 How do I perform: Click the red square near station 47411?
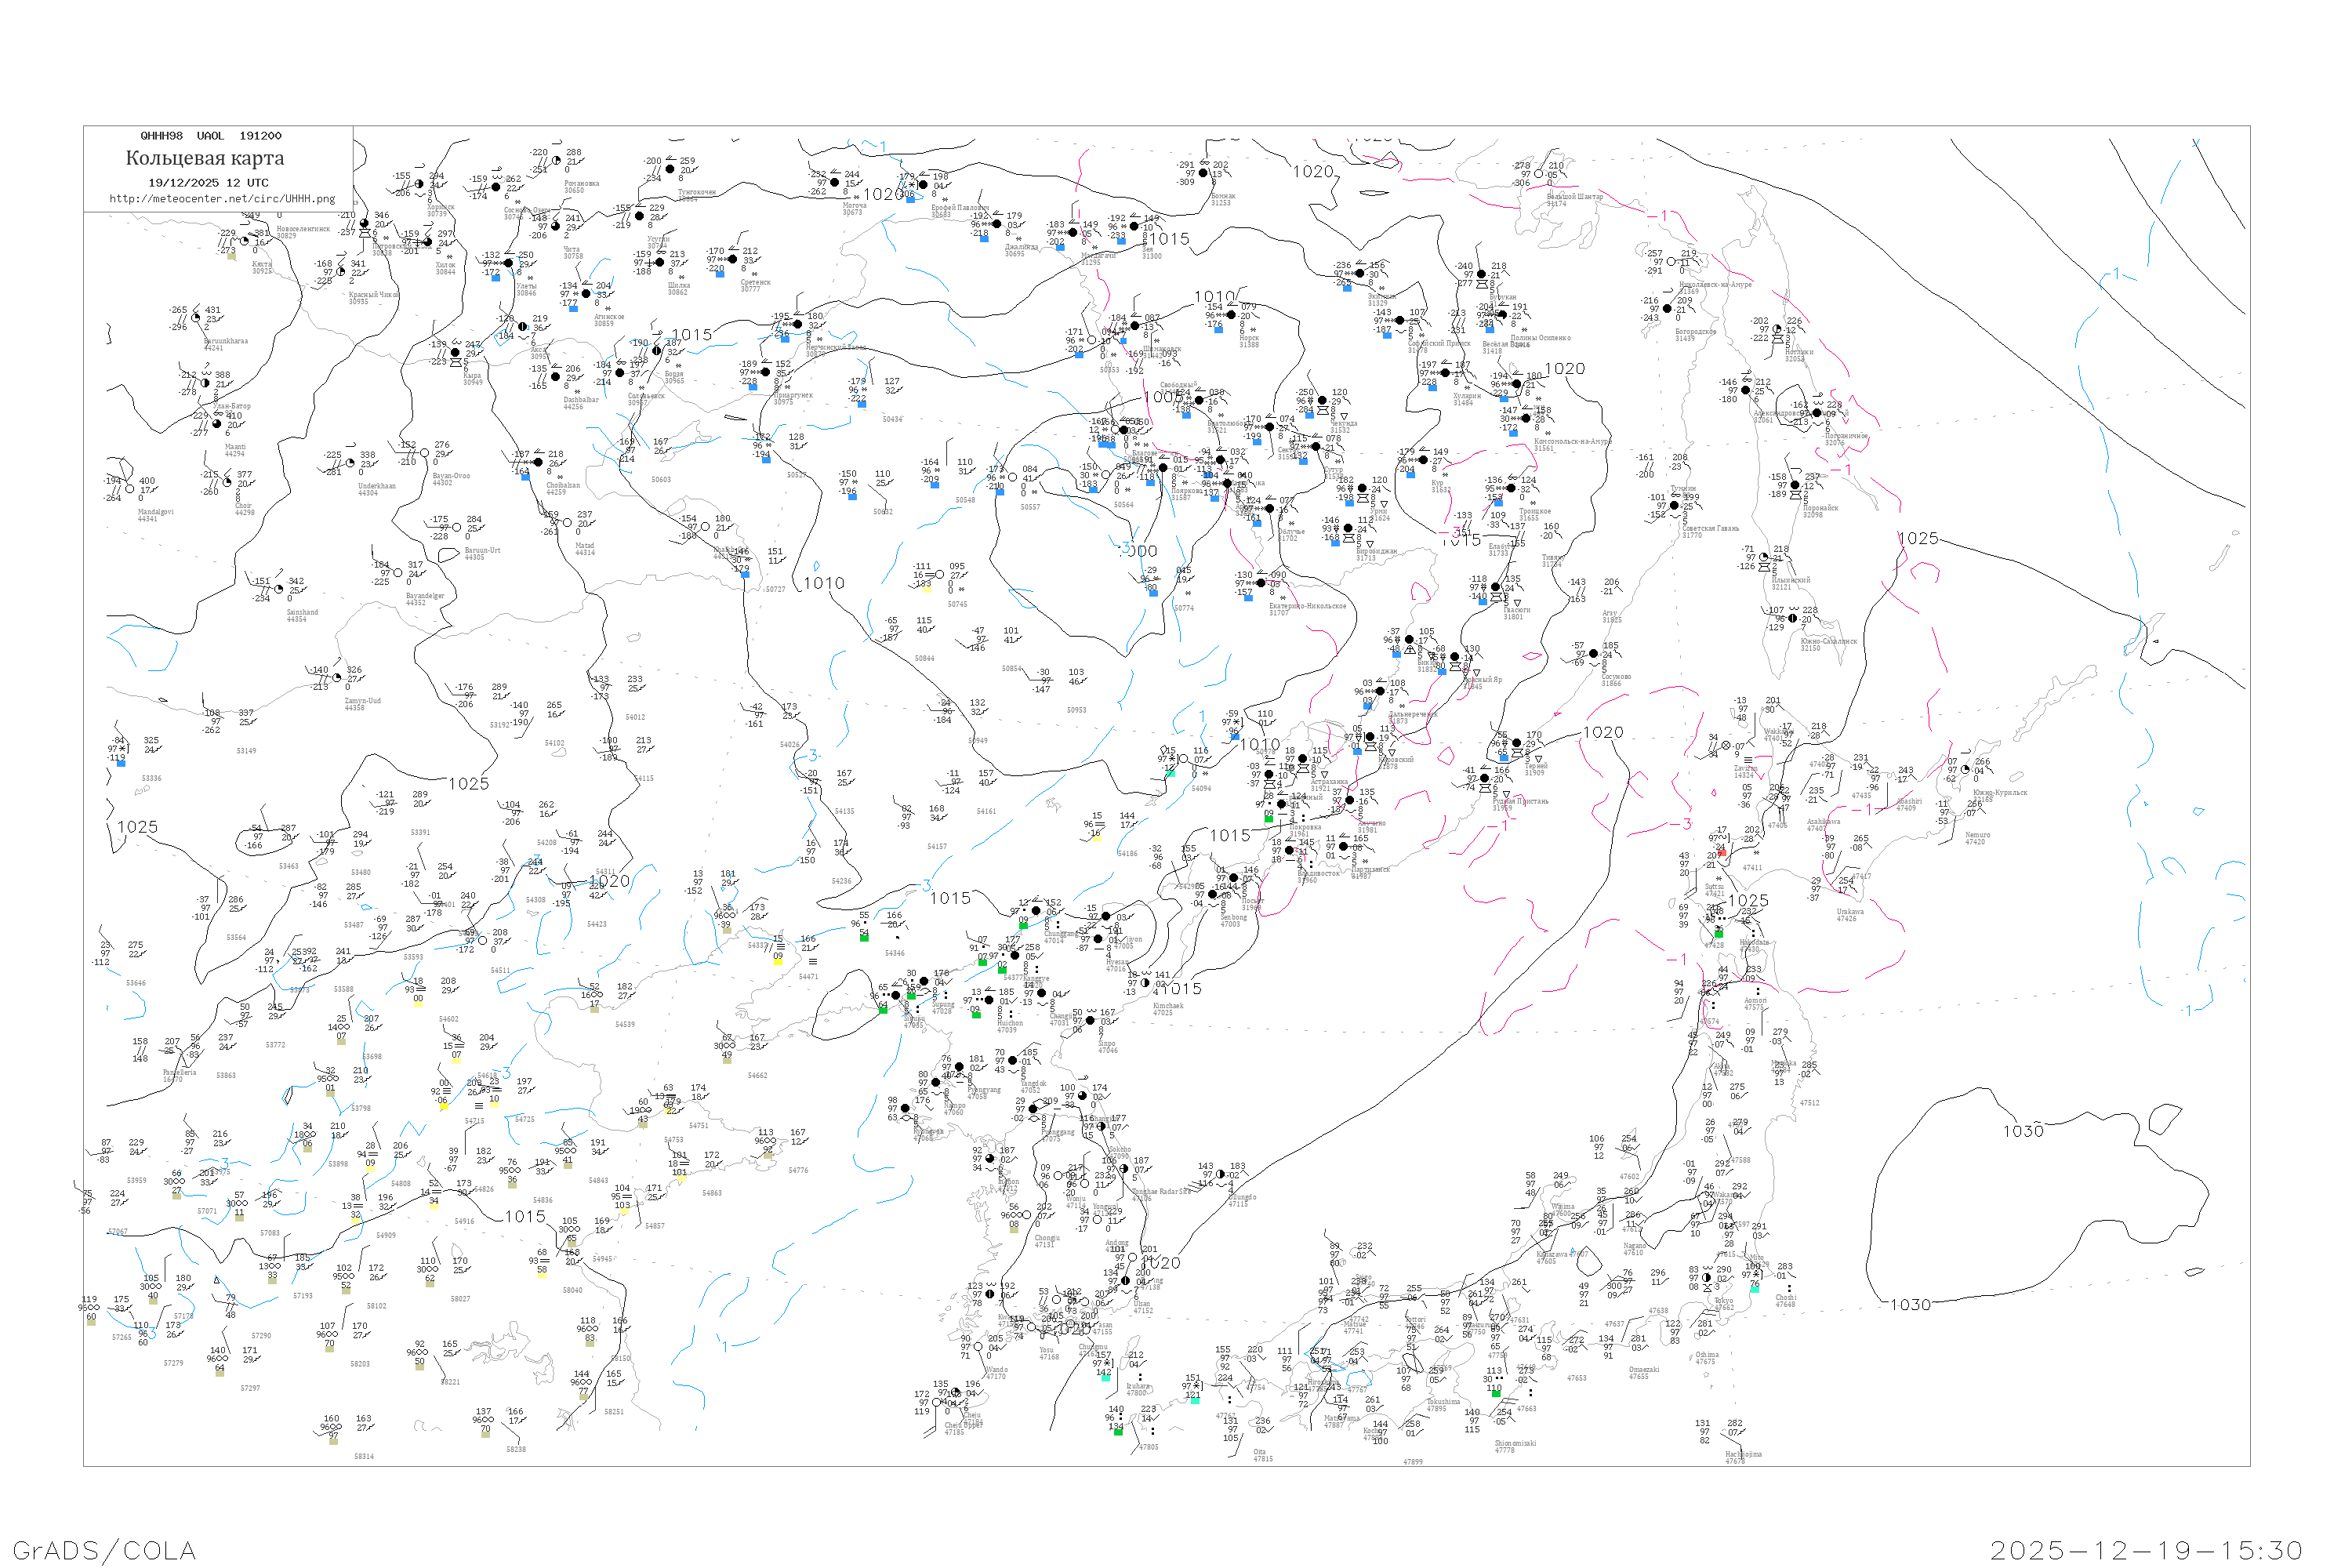(1722, 852)
